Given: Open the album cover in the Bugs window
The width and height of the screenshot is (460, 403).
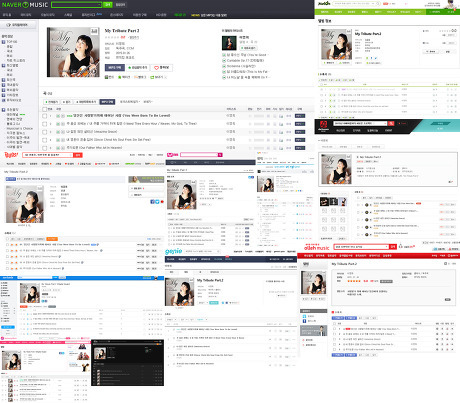Looking at the screenshot, I should coord(25,204).
